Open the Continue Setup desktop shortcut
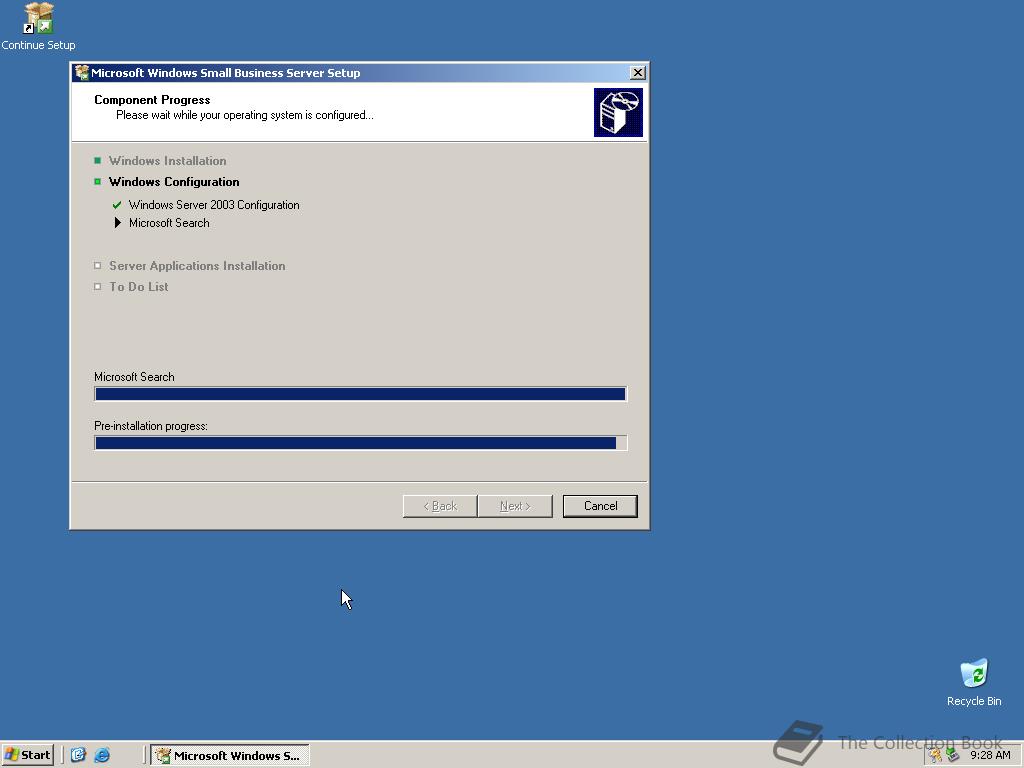1024x768 pixels. [x=38, y=26]
